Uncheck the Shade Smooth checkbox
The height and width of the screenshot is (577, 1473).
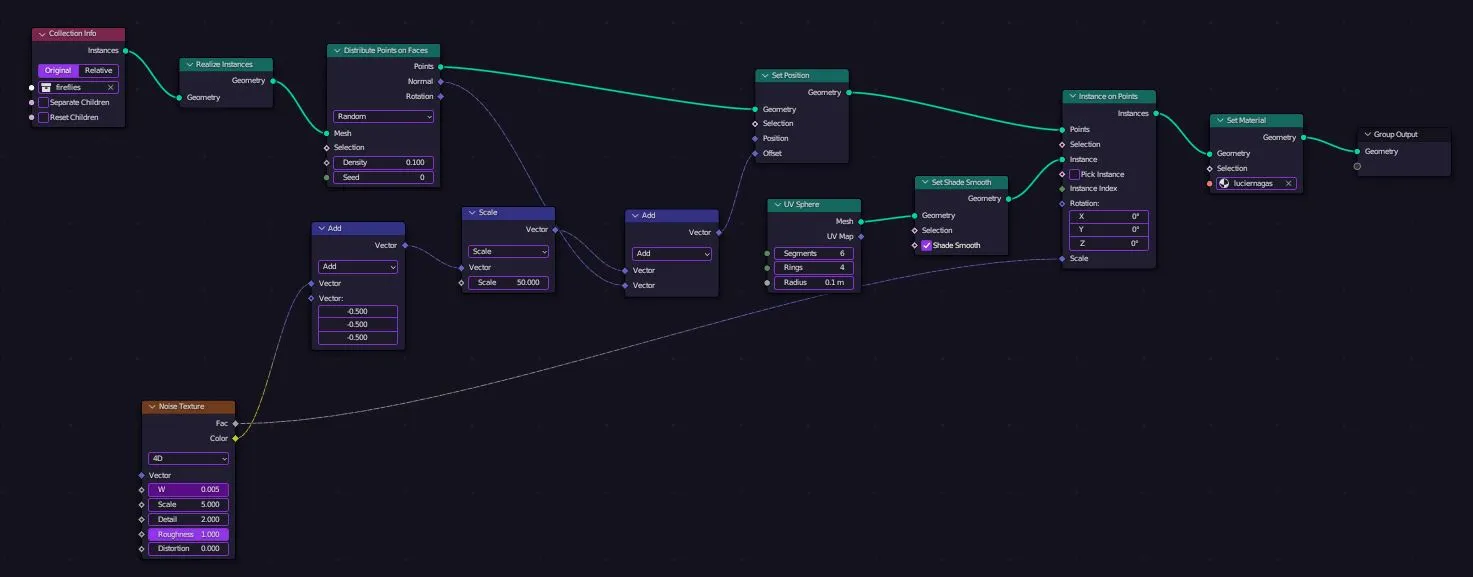click(x=926, y=245)
